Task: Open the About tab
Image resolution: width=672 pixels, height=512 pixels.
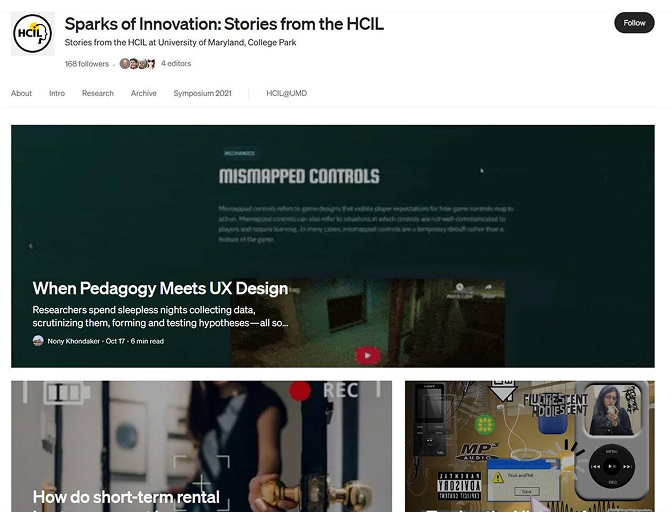Action: click(x=21, y=93)
